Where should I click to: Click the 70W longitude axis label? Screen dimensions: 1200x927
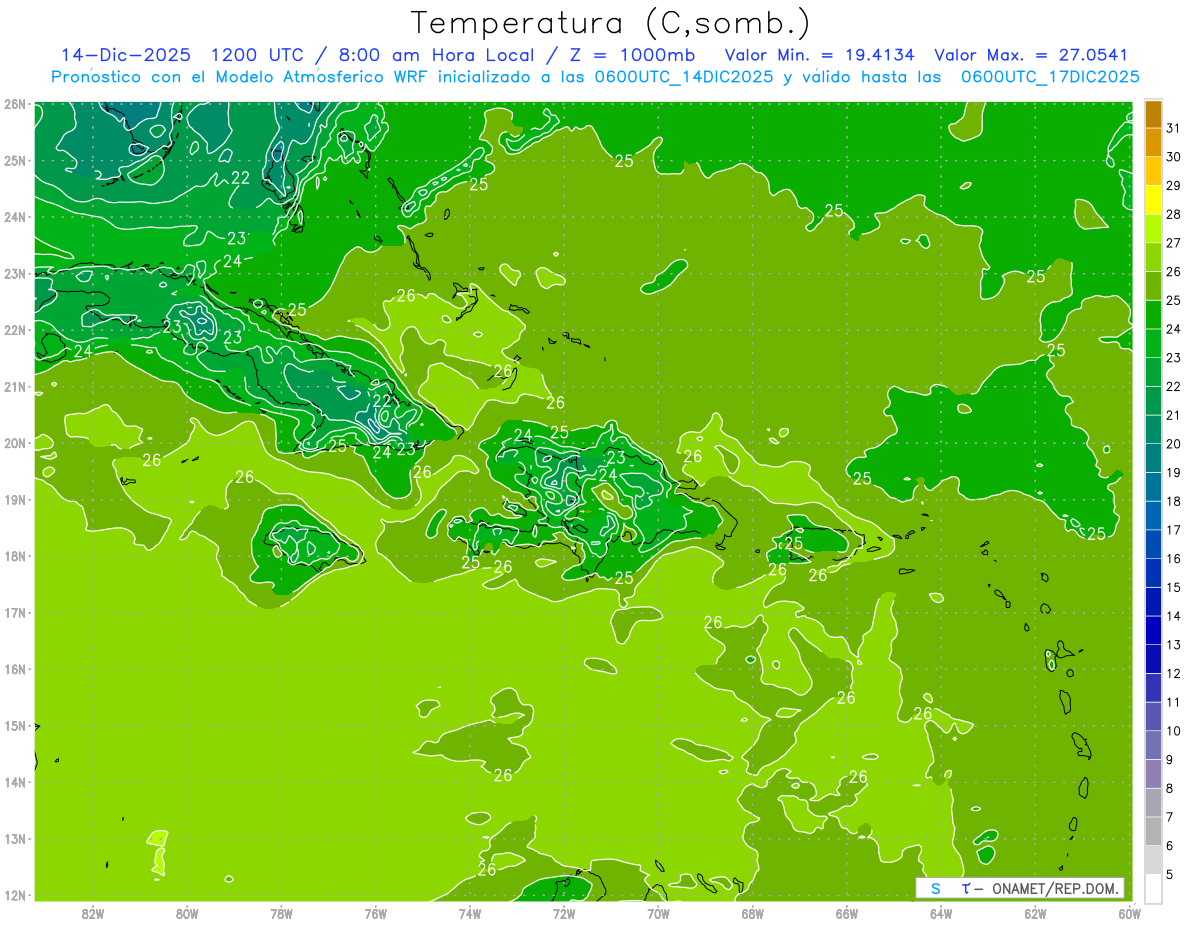coord(658,913)
